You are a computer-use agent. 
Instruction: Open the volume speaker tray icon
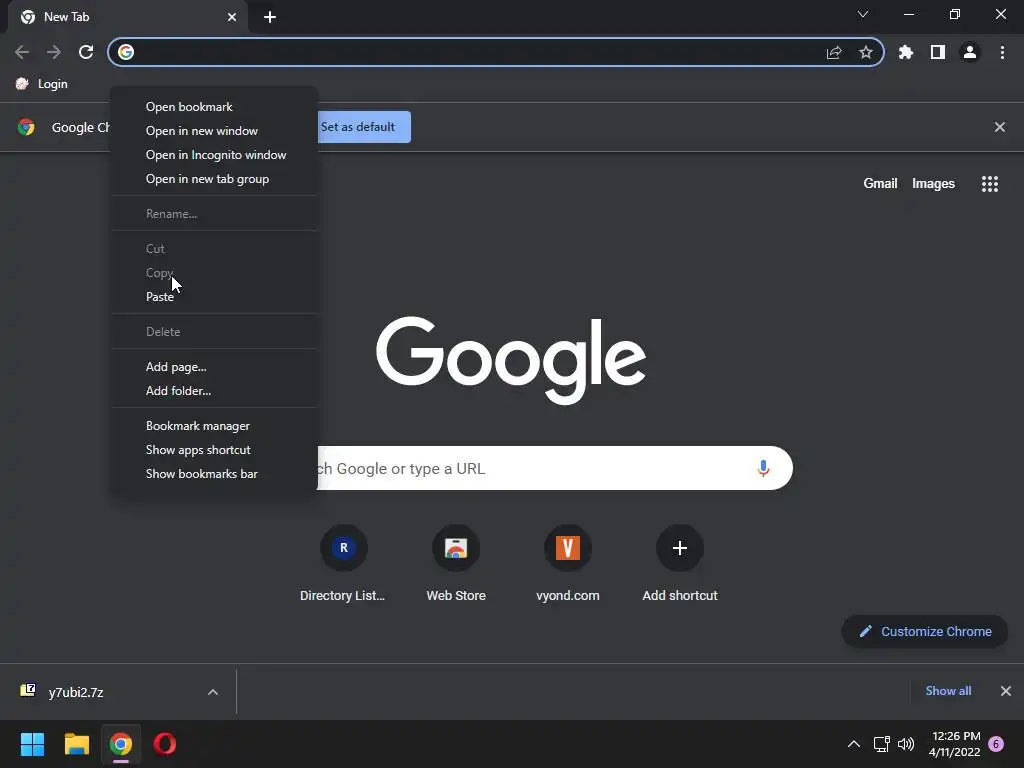[x=906, y=744]
